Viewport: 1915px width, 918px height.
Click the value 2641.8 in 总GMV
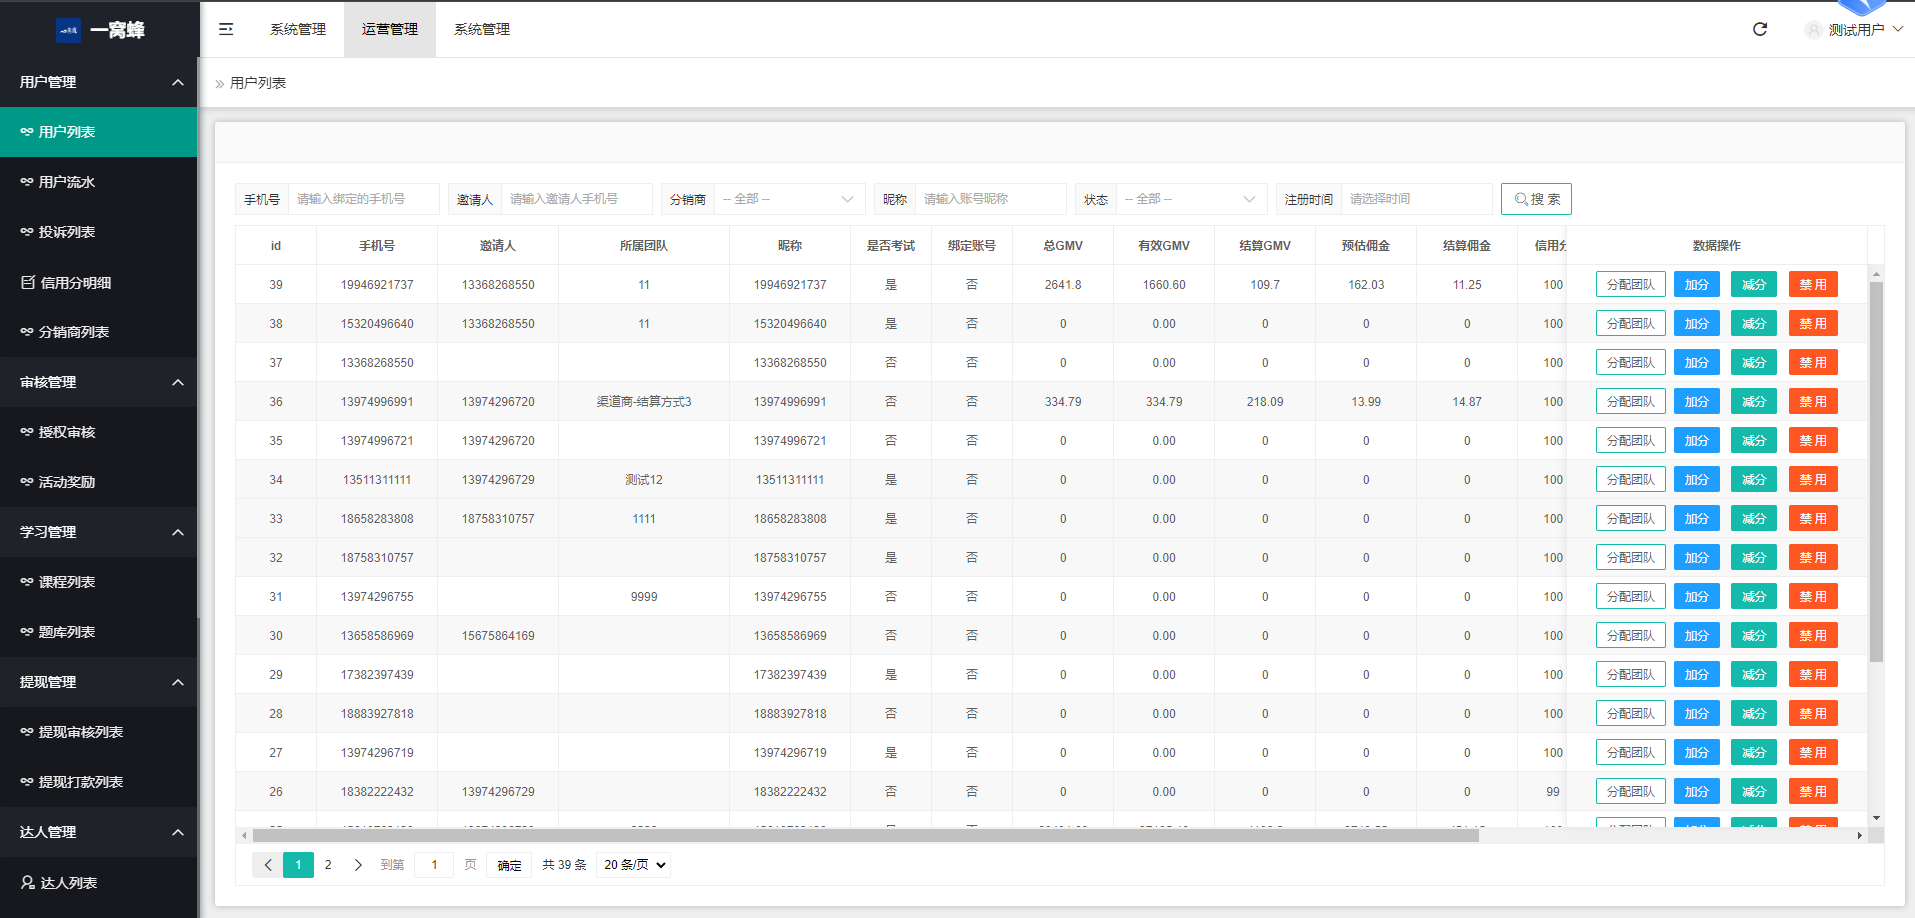1063,285
